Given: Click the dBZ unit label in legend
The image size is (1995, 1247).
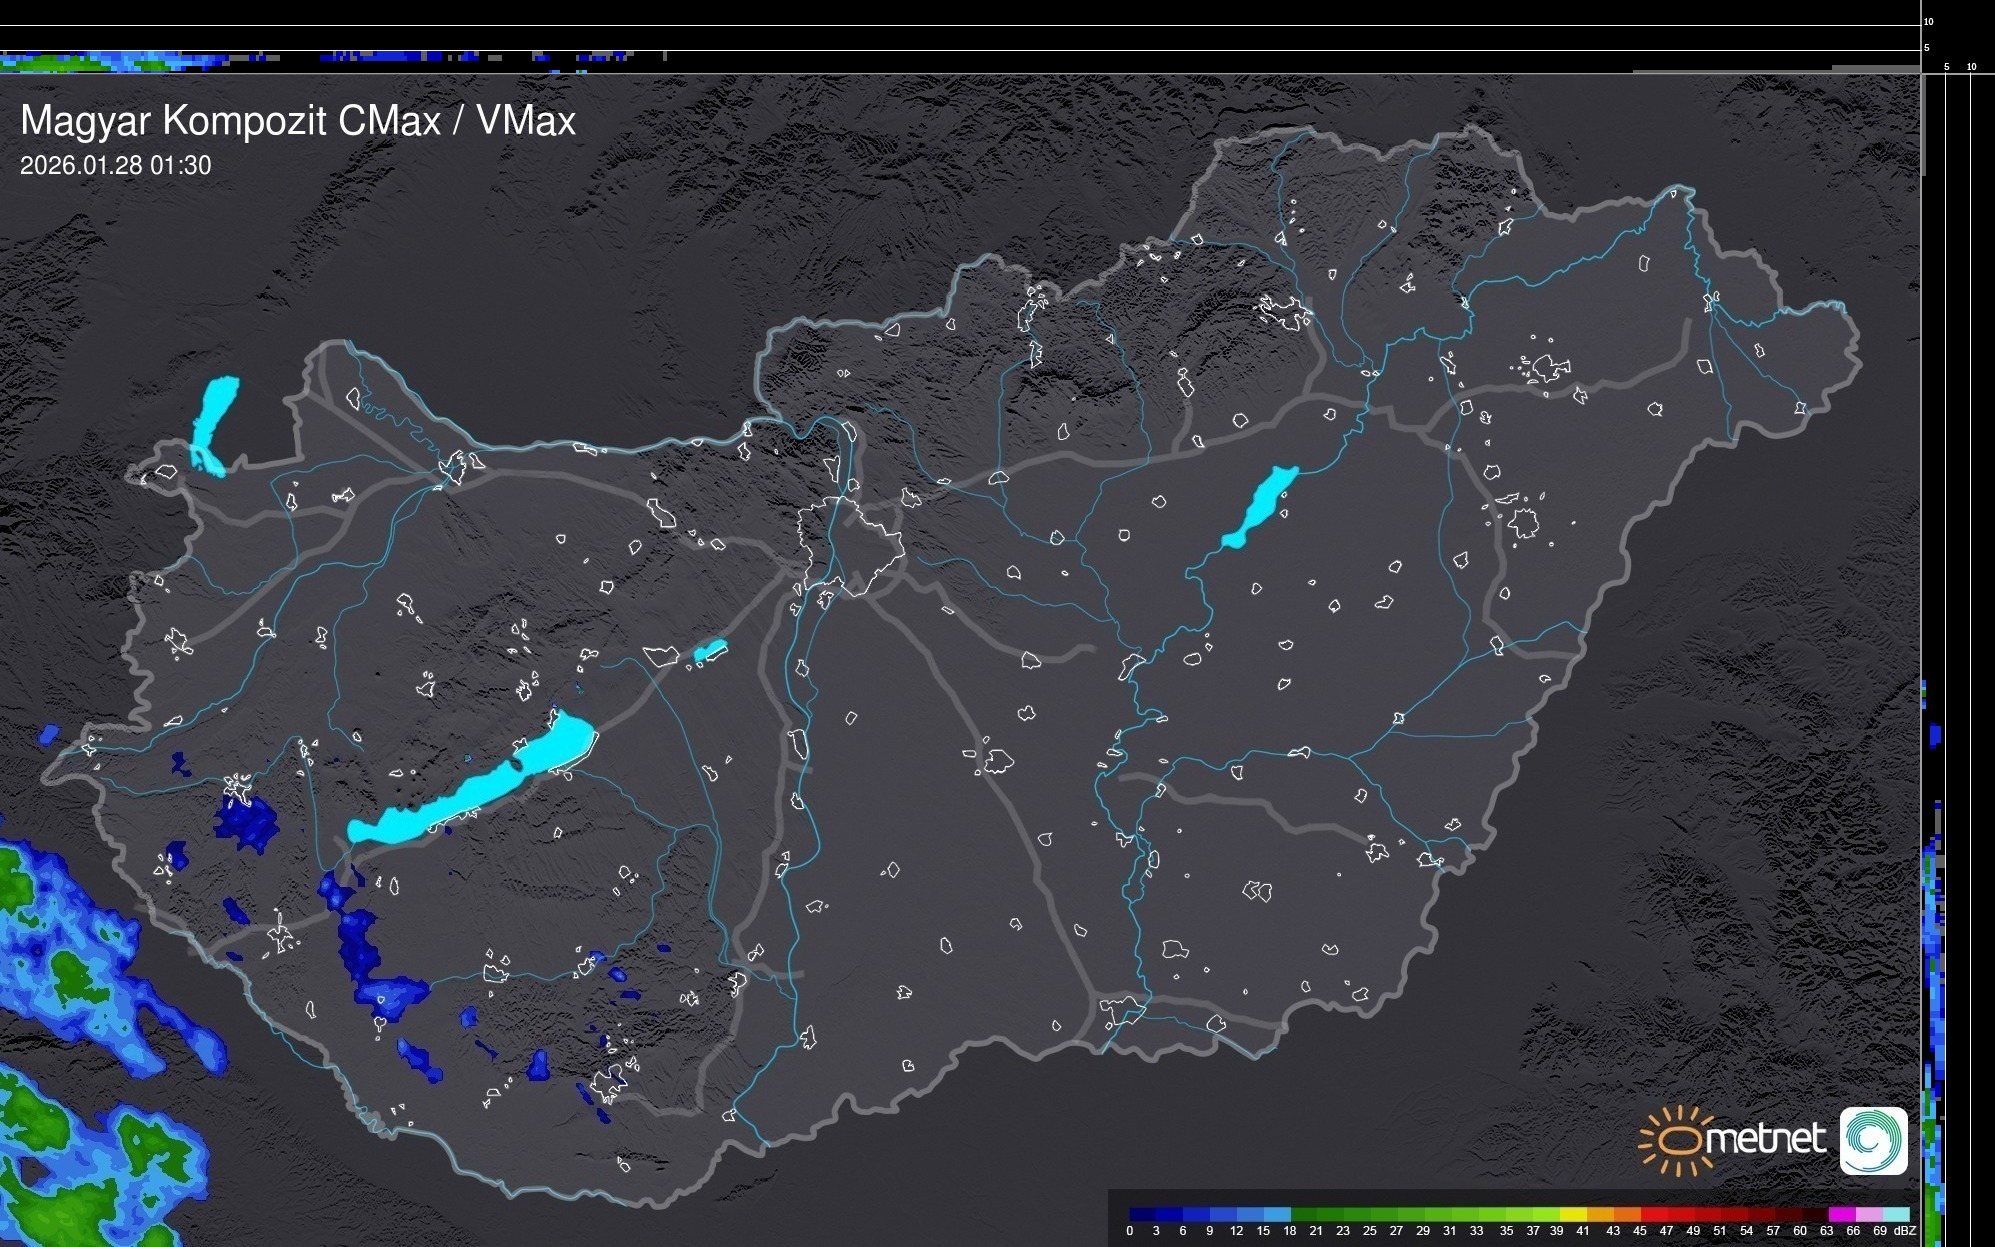Looking at the screenshot, I should pos(1905,1231).
